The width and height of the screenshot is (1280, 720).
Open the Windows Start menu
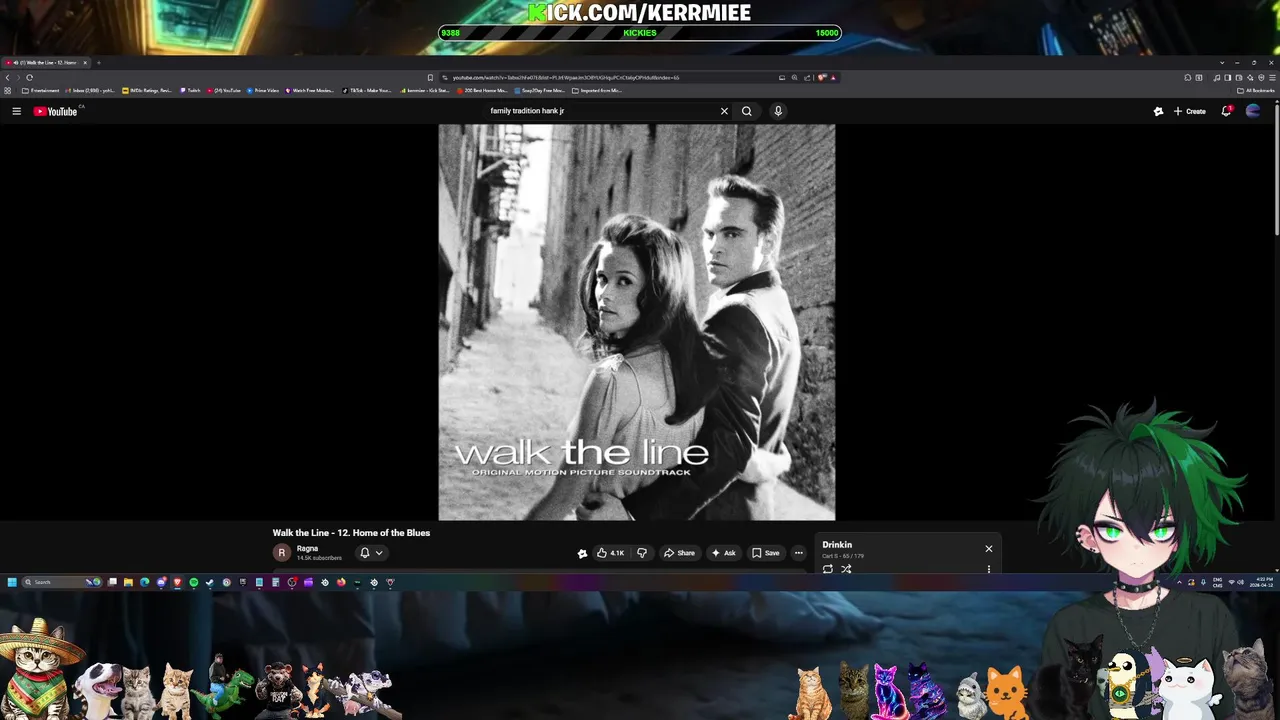pyautogui.click(x=12, y=582)
